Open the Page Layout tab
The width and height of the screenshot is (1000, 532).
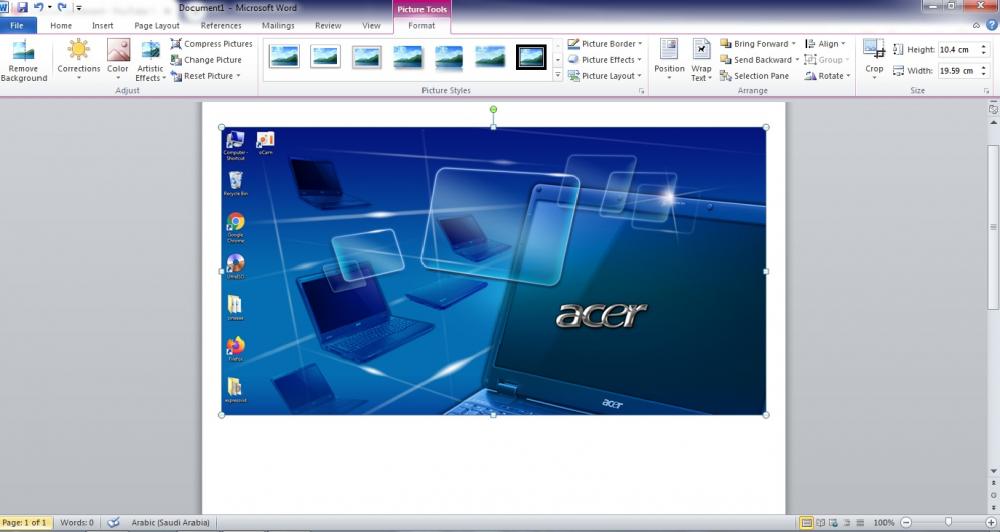[x=157, y=26]
